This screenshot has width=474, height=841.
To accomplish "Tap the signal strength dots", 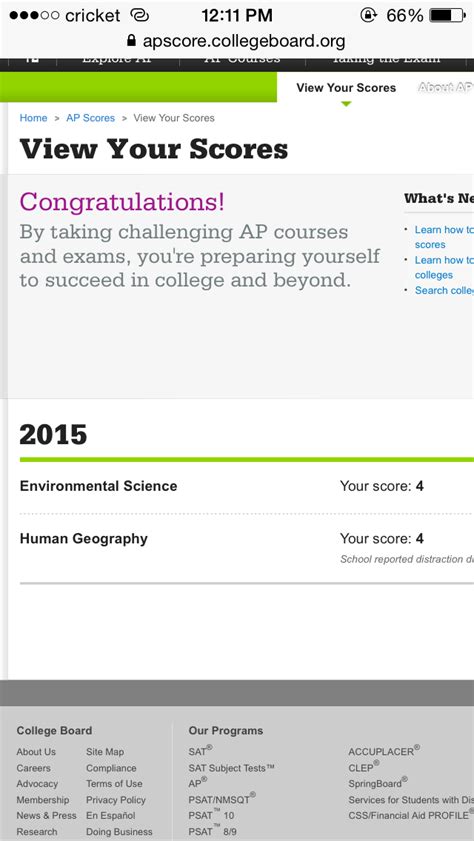I will point(34,16).
